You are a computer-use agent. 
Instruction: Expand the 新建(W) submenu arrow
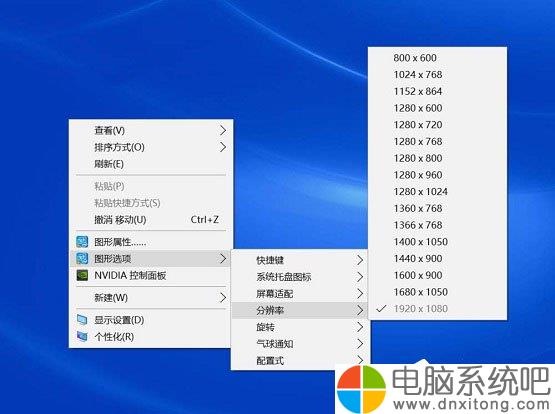pyautogui.click(x=223, y=298)
